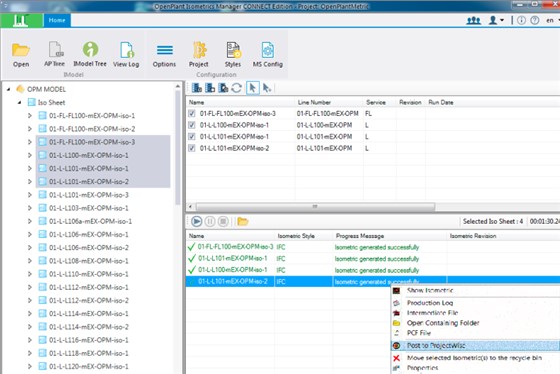Sort sheet list by Revision column

[x=410, y=103]
